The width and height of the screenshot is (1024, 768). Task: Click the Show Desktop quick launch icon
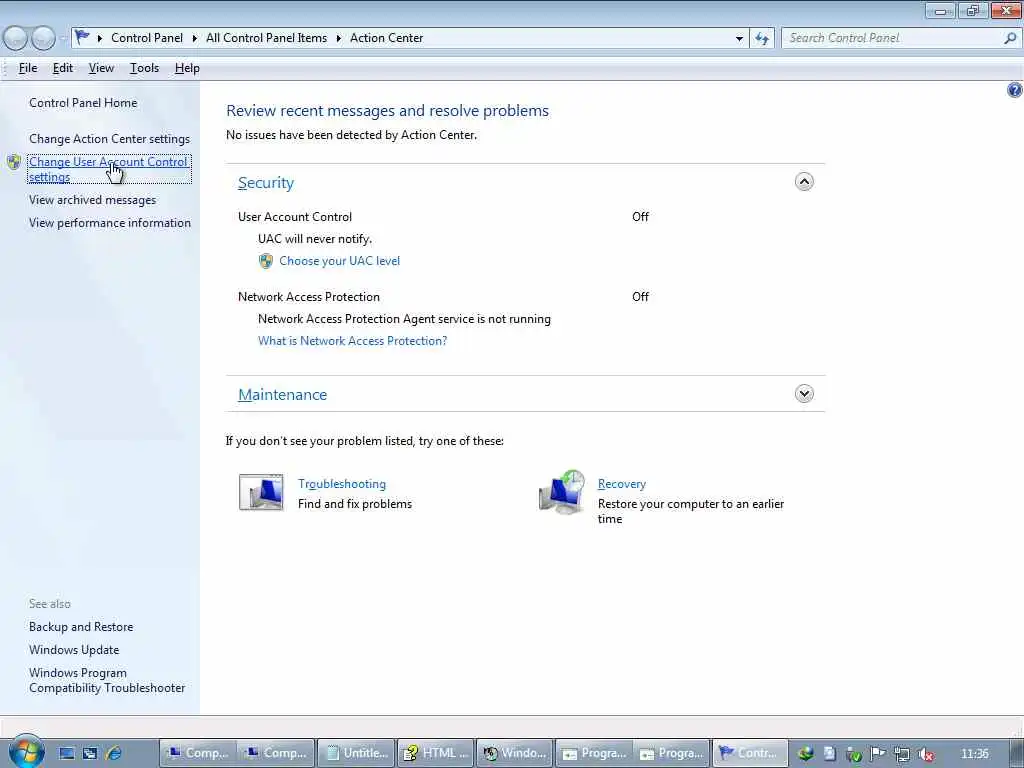coord(67,753)
